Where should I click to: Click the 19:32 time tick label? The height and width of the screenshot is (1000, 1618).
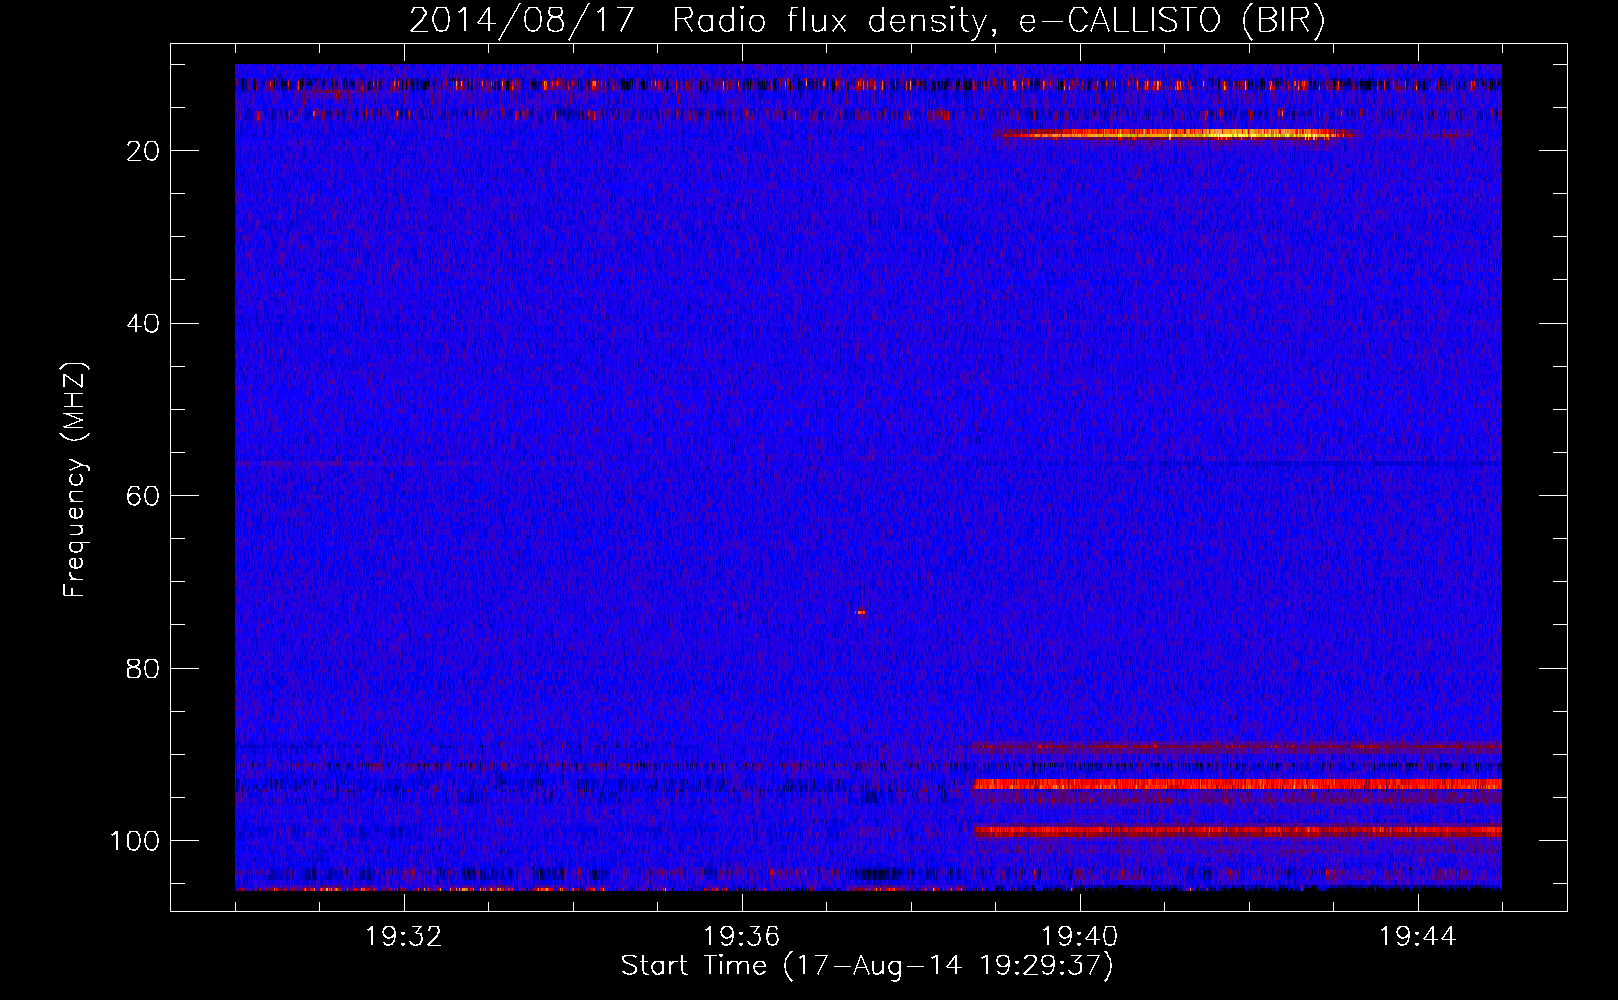(x=404, y=937)
